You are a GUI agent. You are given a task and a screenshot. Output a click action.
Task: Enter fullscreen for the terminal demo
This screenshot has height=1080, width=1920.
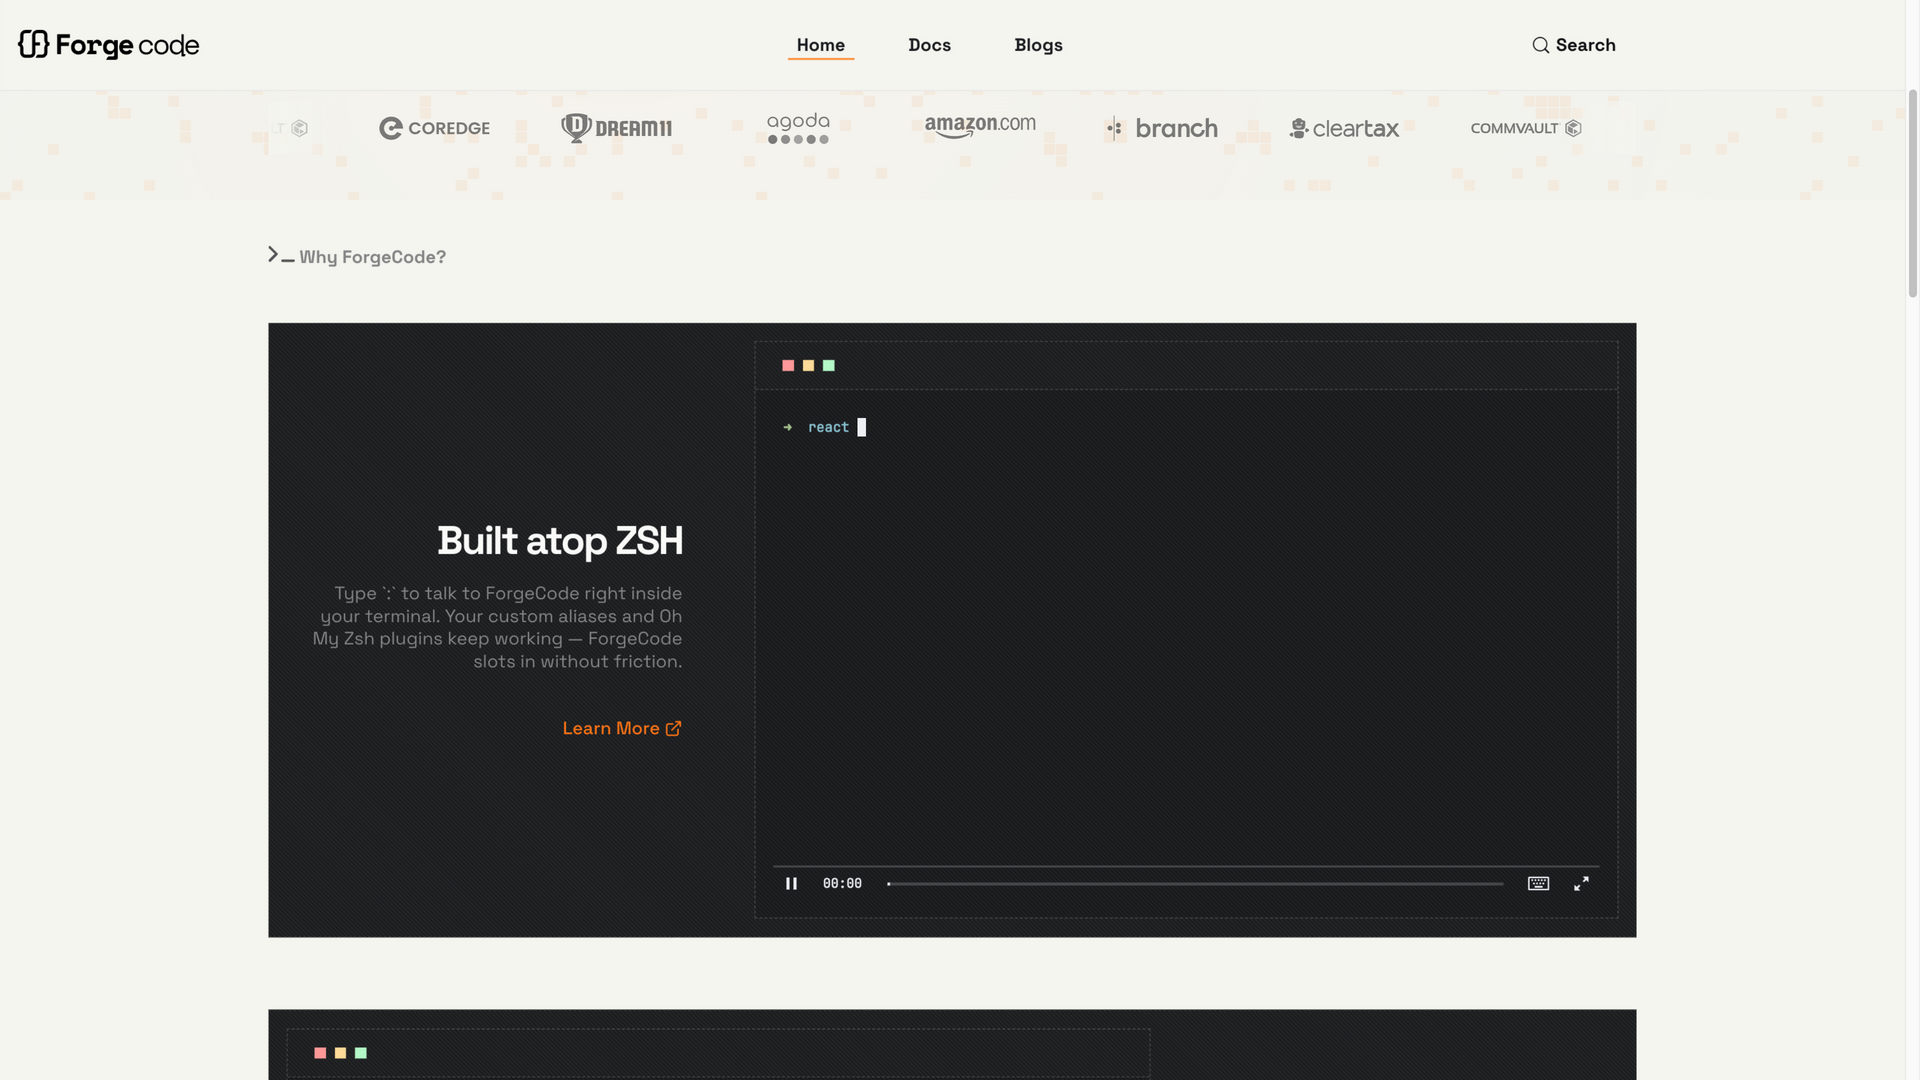pos(1581,884)
